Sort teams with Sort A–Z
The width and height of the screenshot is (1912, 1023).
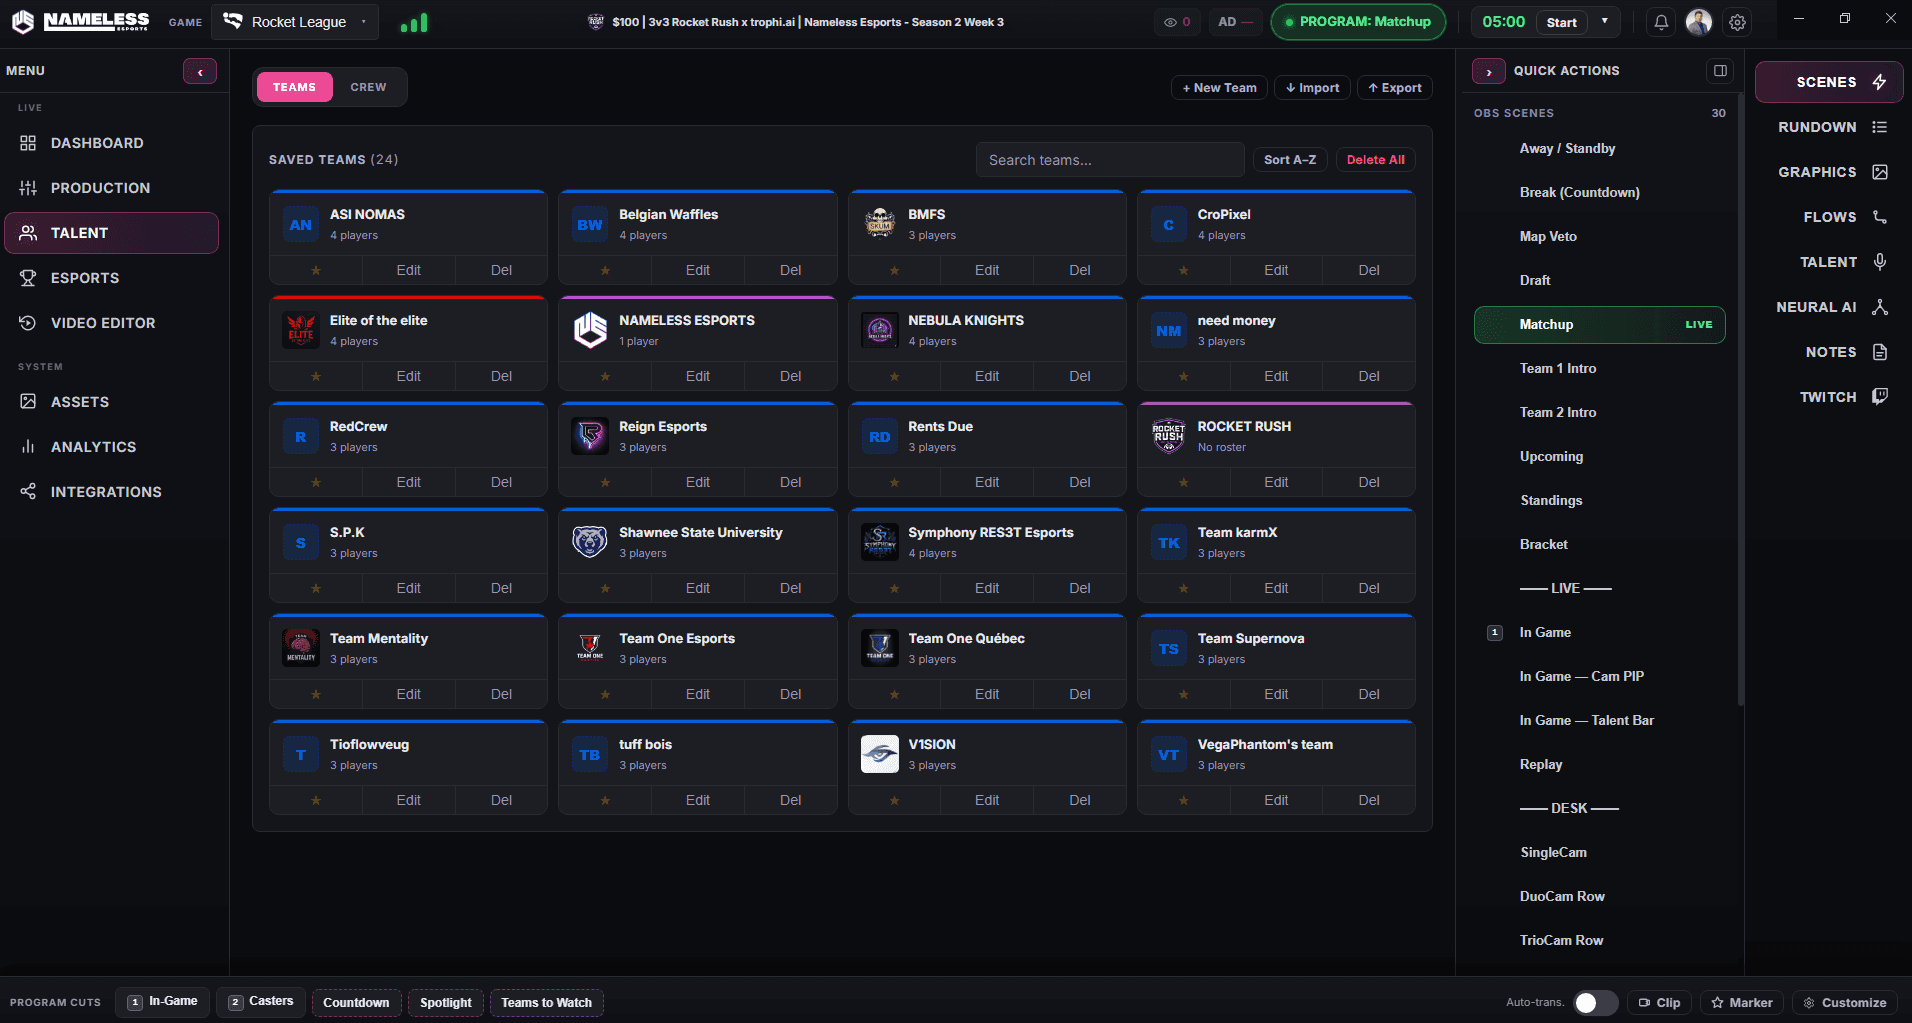[x=1290, y=160]
